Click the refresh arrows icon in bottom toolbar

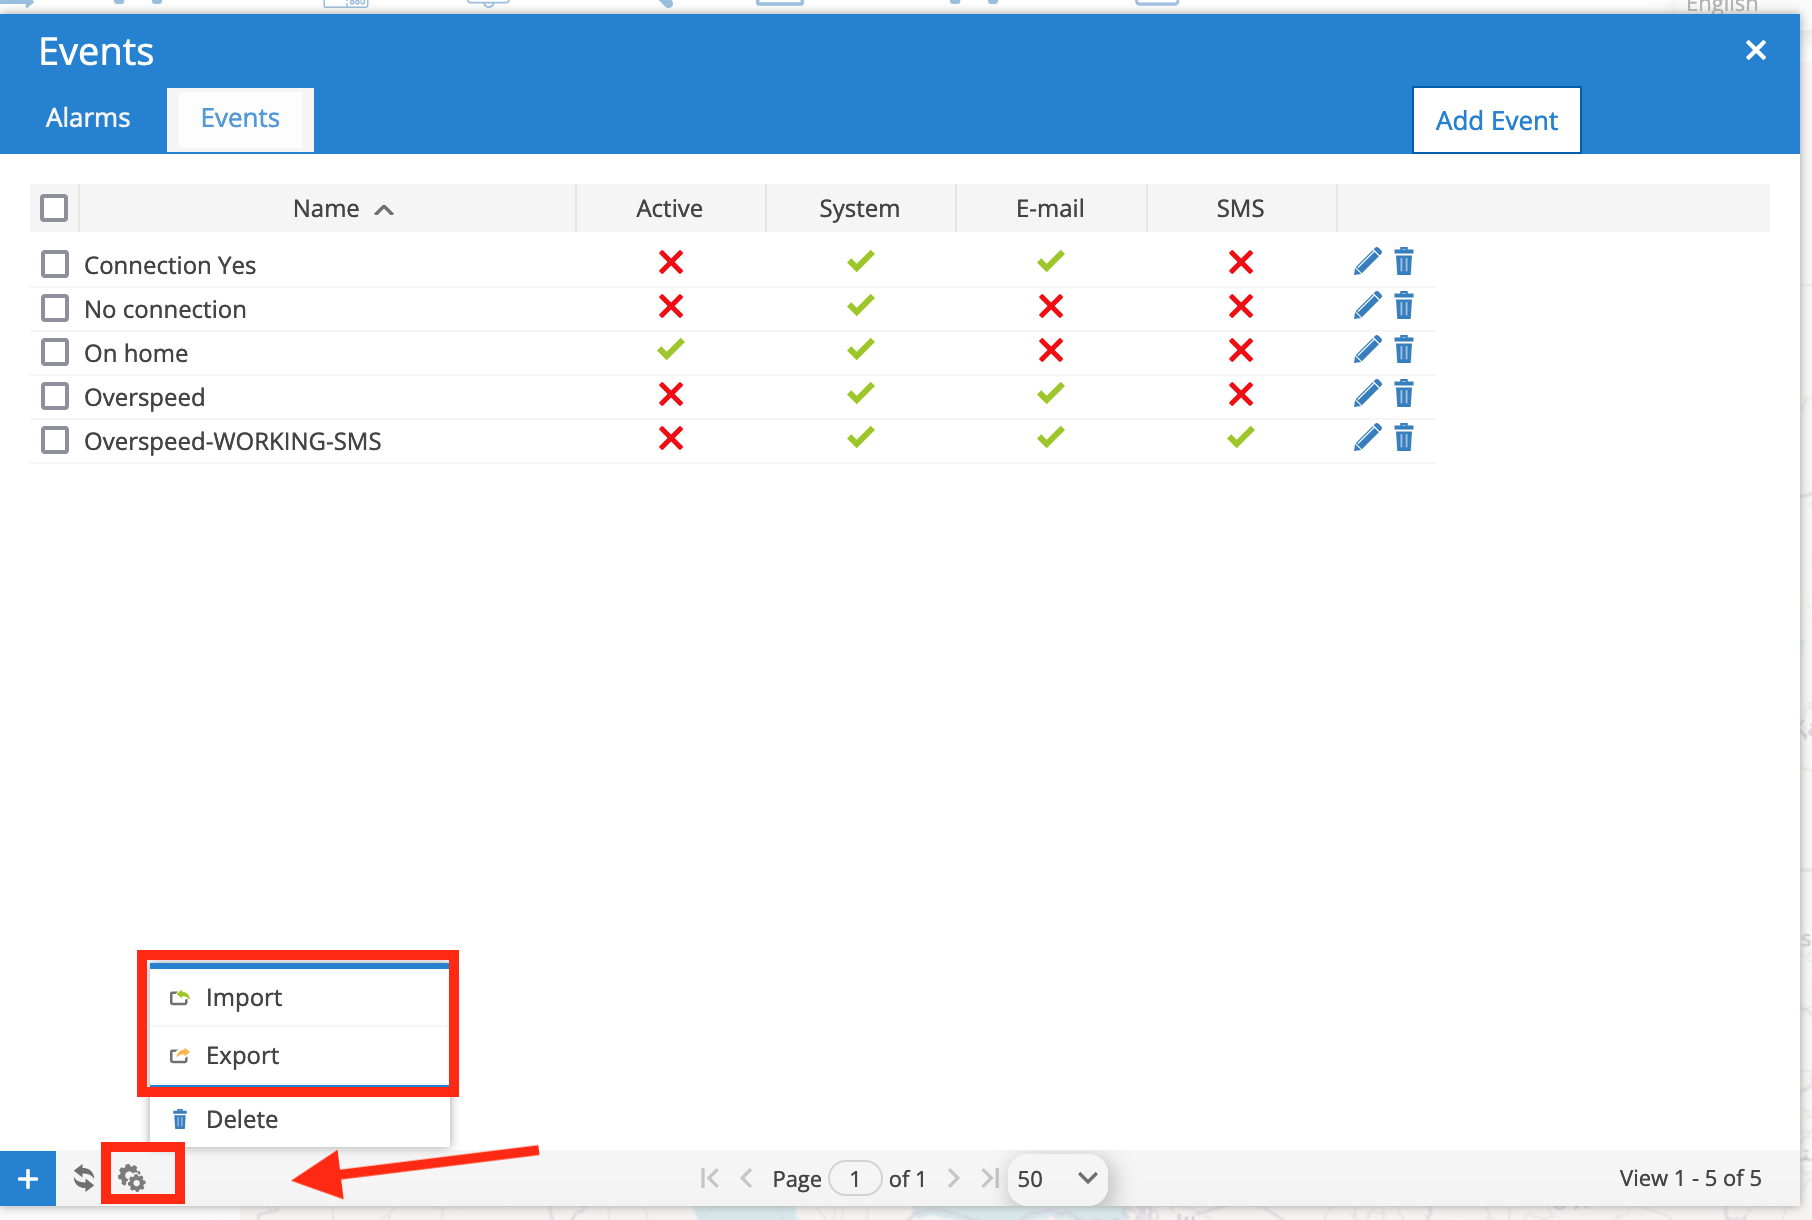point(84,1178)
